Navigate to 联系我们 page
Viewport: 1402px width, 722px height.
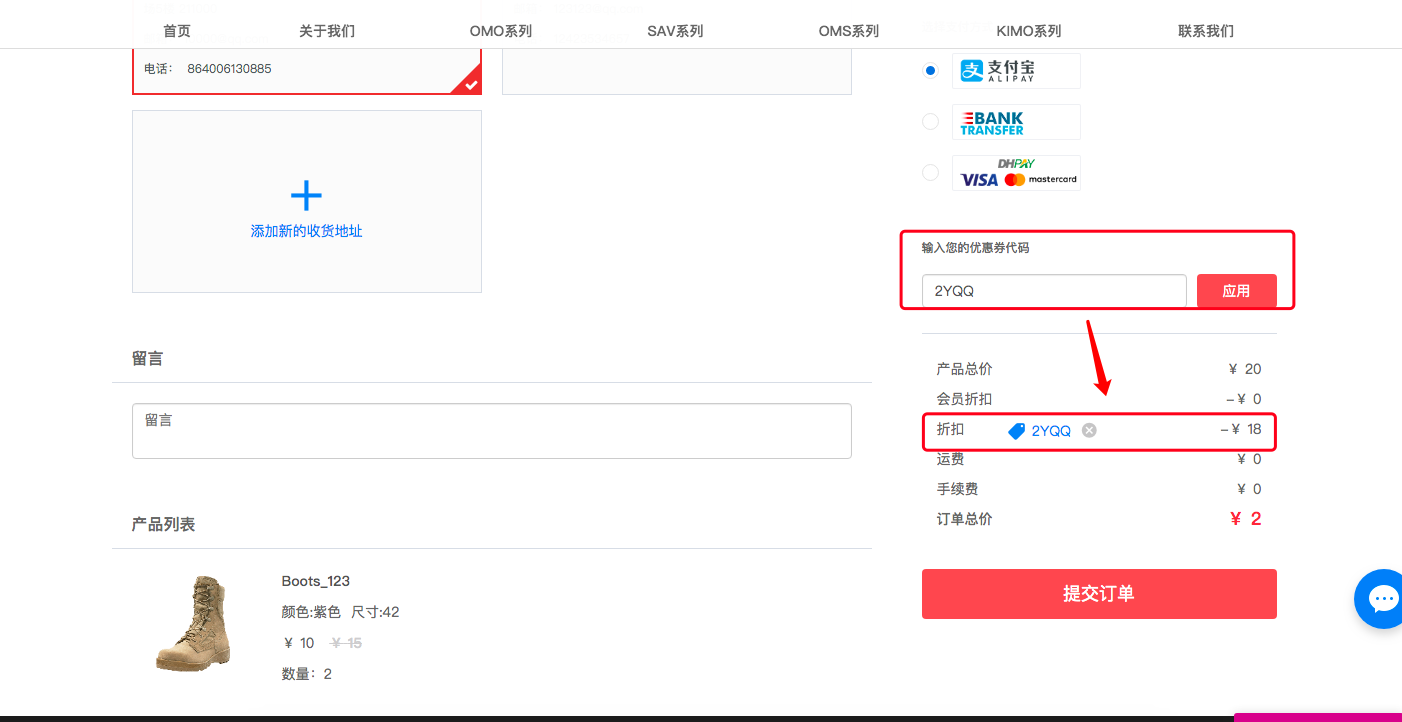[1205, 31]
